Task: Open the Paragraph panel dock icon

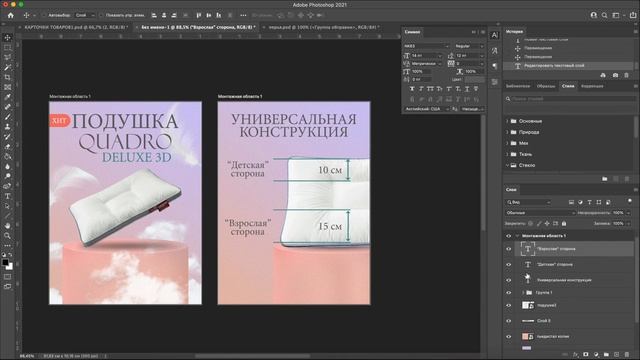Action: [x=495, y=66]
